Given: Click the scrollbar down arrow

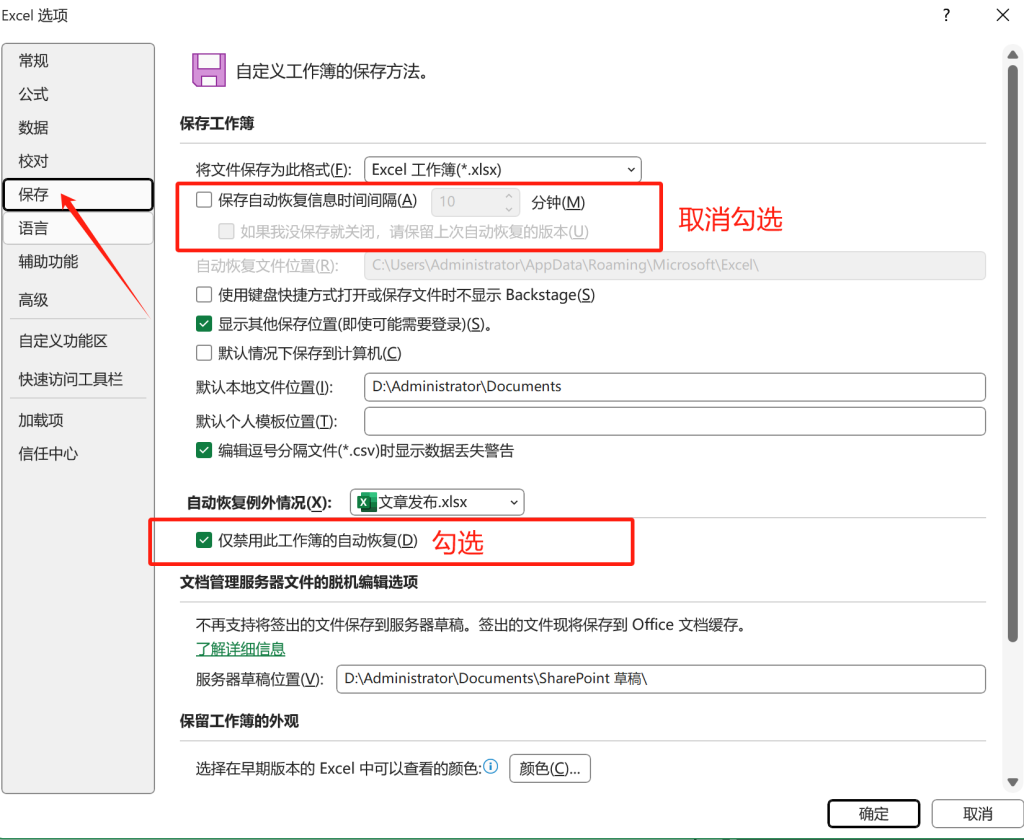Looking at the screenshot, I should [x=1013, y=782].
